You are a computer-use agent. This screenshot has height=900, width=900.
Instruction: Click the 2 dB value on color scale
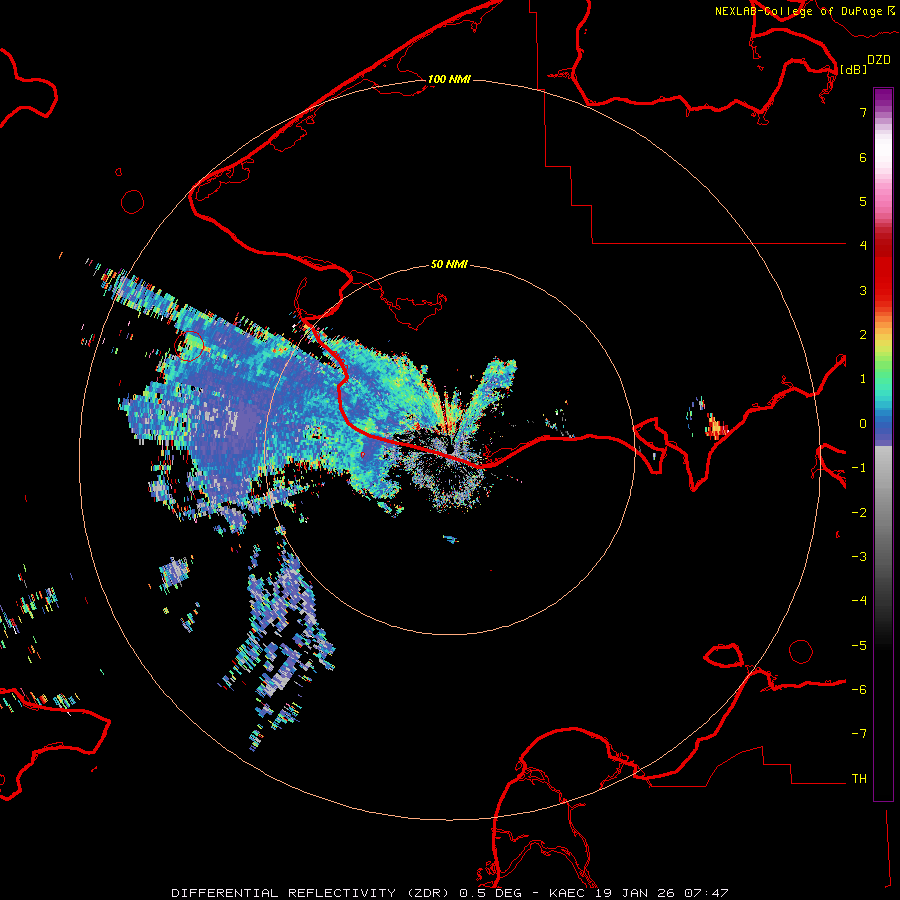(863, 335)
